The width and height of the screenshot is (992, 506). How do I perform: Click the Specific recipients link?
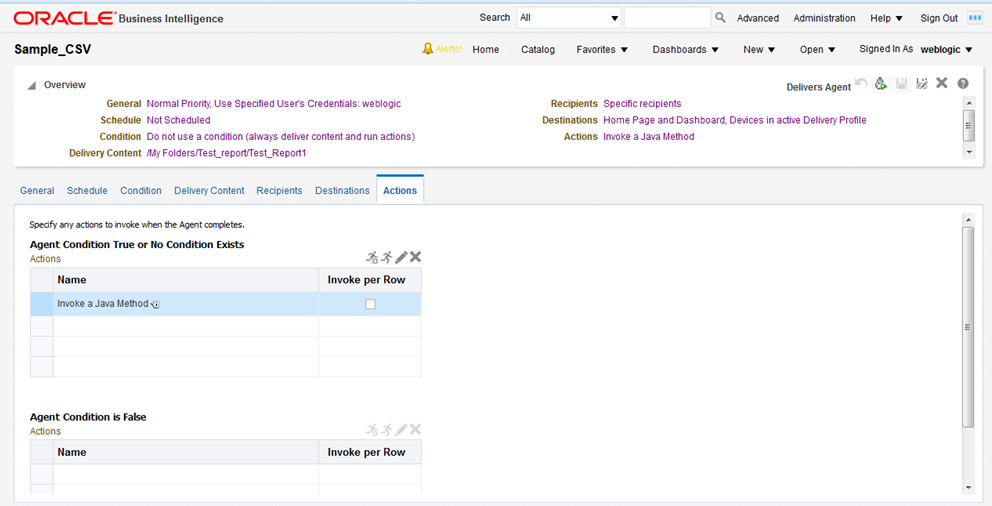tap(642, 104)
